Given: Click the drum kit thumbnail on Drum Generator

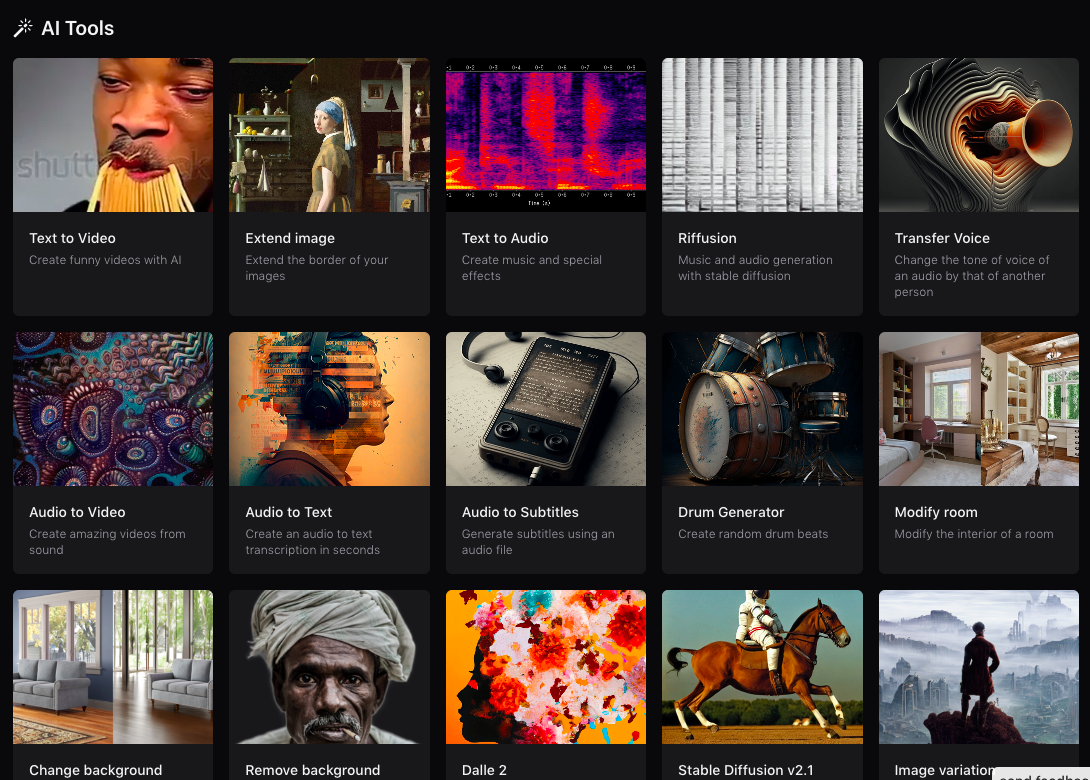Looking at the screenshot, I should click(762, 408).
